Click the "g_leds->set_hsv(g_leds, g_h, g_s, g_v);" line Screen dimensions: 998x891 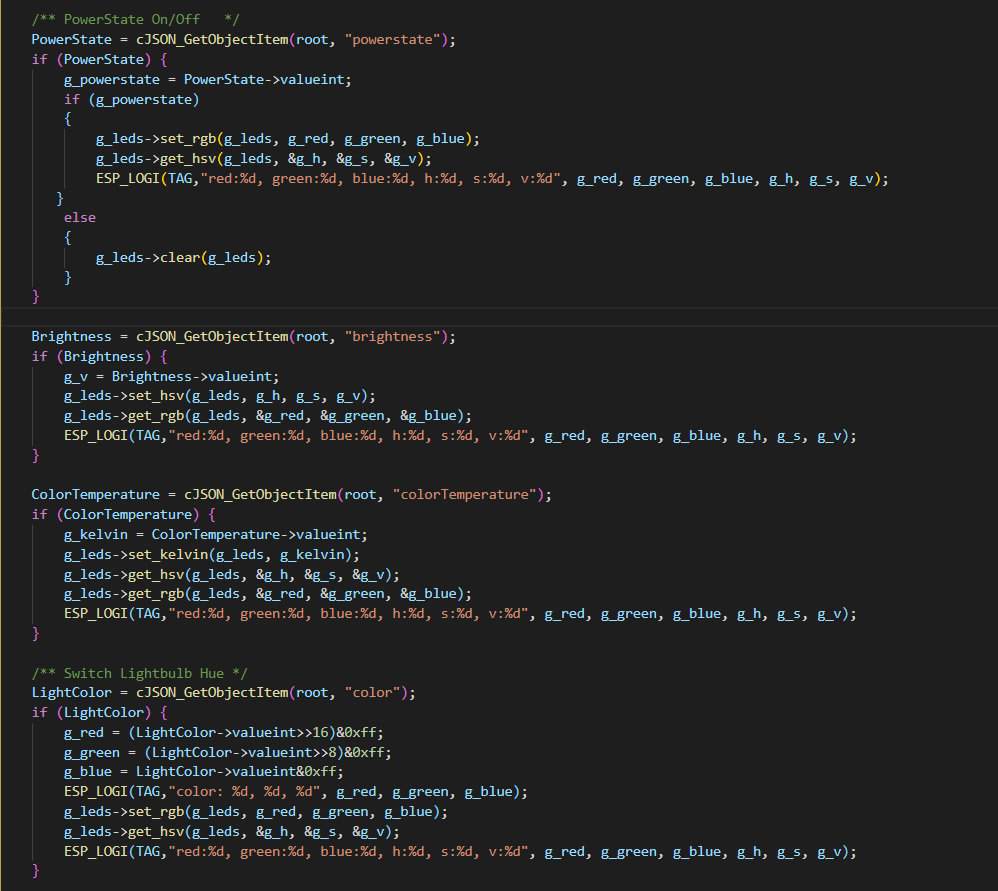(220, 396)
